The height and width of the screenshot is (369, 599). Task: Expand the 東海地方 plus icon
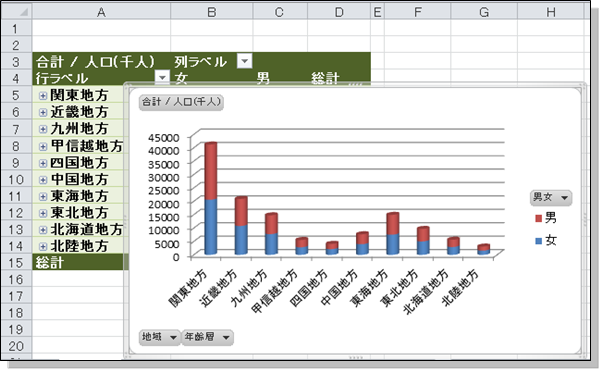[x=43, y=196]
